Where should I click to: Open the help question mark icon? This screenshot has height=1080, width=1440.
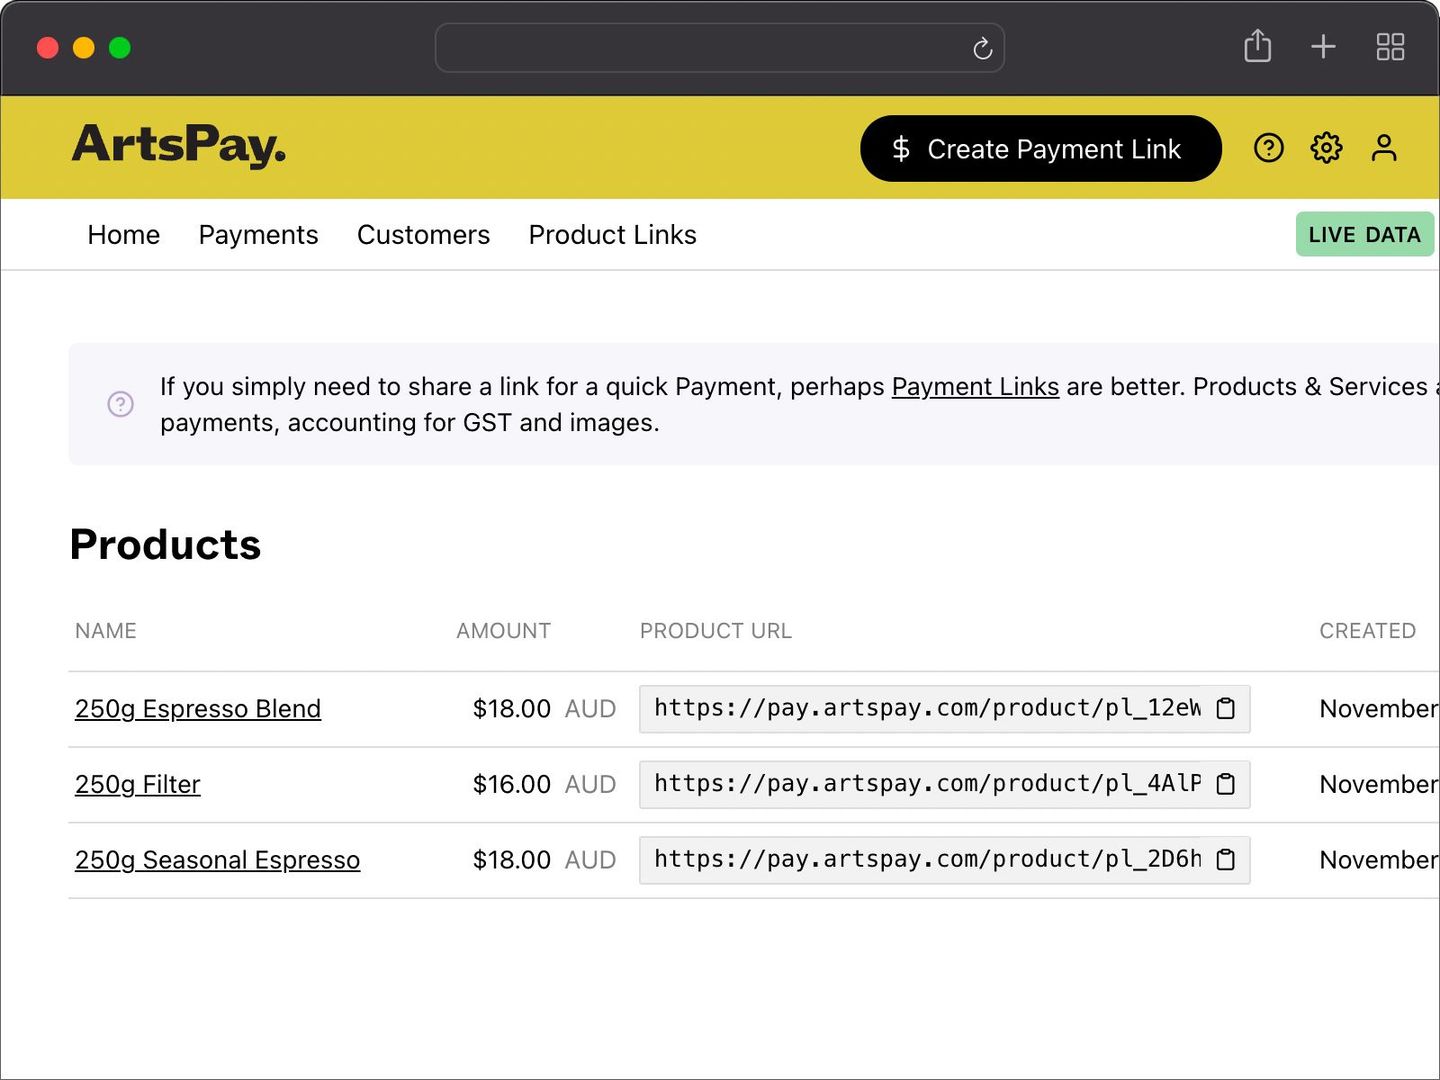(1269, 148)
